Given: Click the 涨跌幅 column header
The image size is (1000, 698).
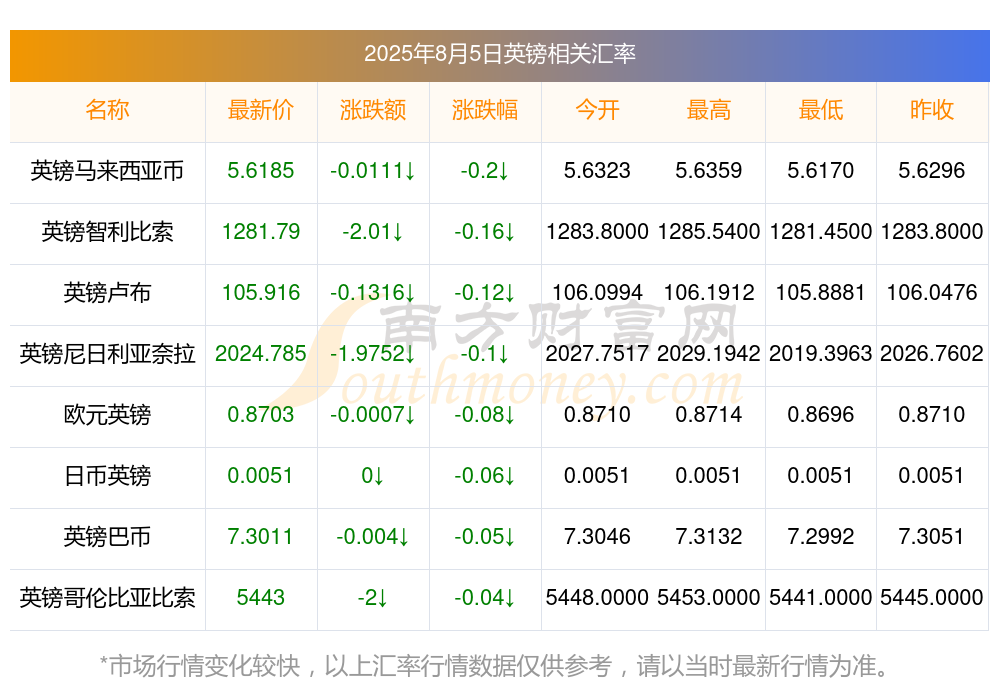Looking at the screenshot, I should [x=485, y=110].
